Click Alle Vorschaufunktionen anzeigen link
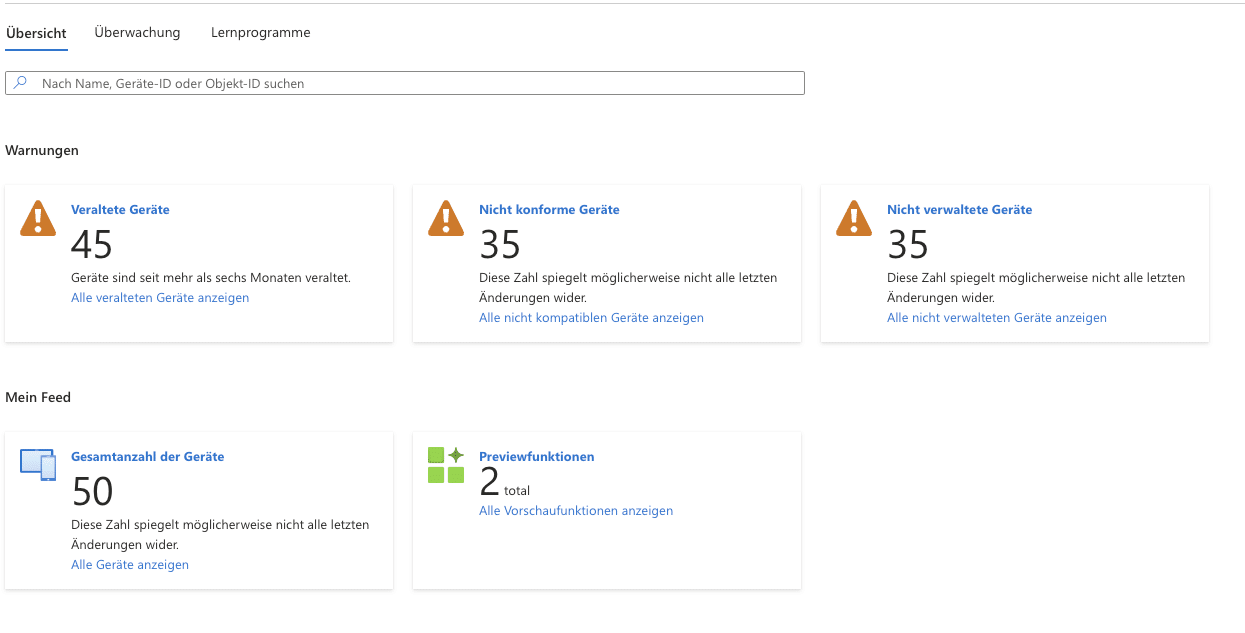Viewport: 1245px width, 633px height. [x=576, y=511]
